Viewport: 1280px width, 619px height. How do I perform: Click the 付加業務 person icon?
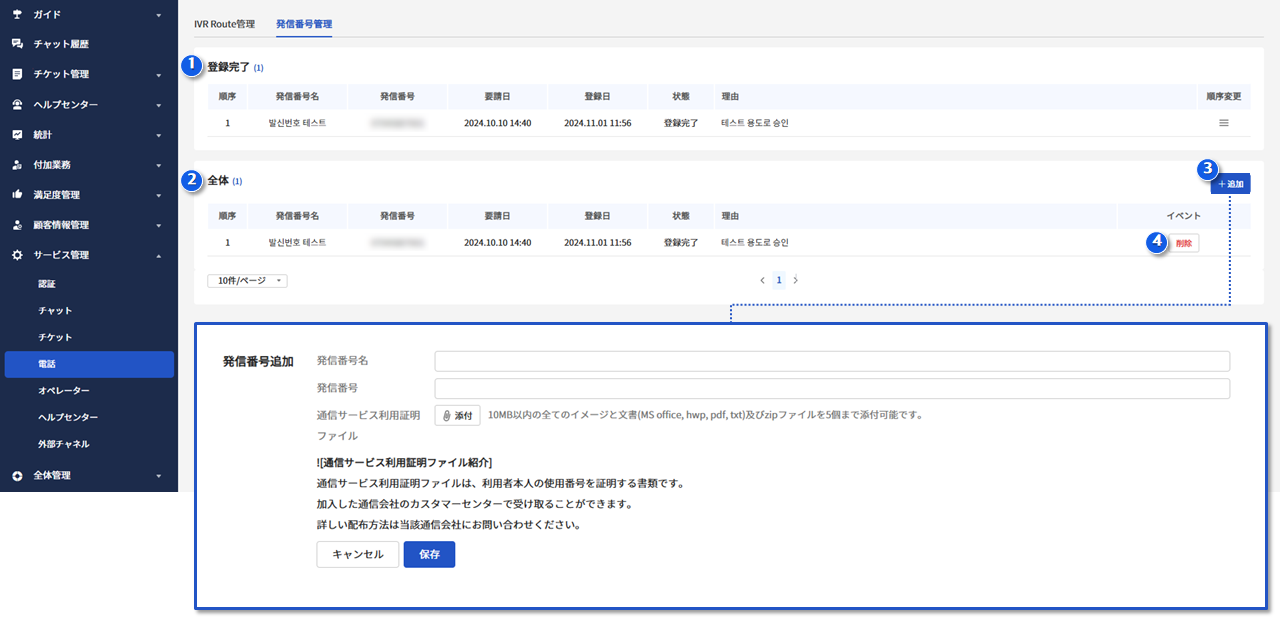tap(17, 165)
